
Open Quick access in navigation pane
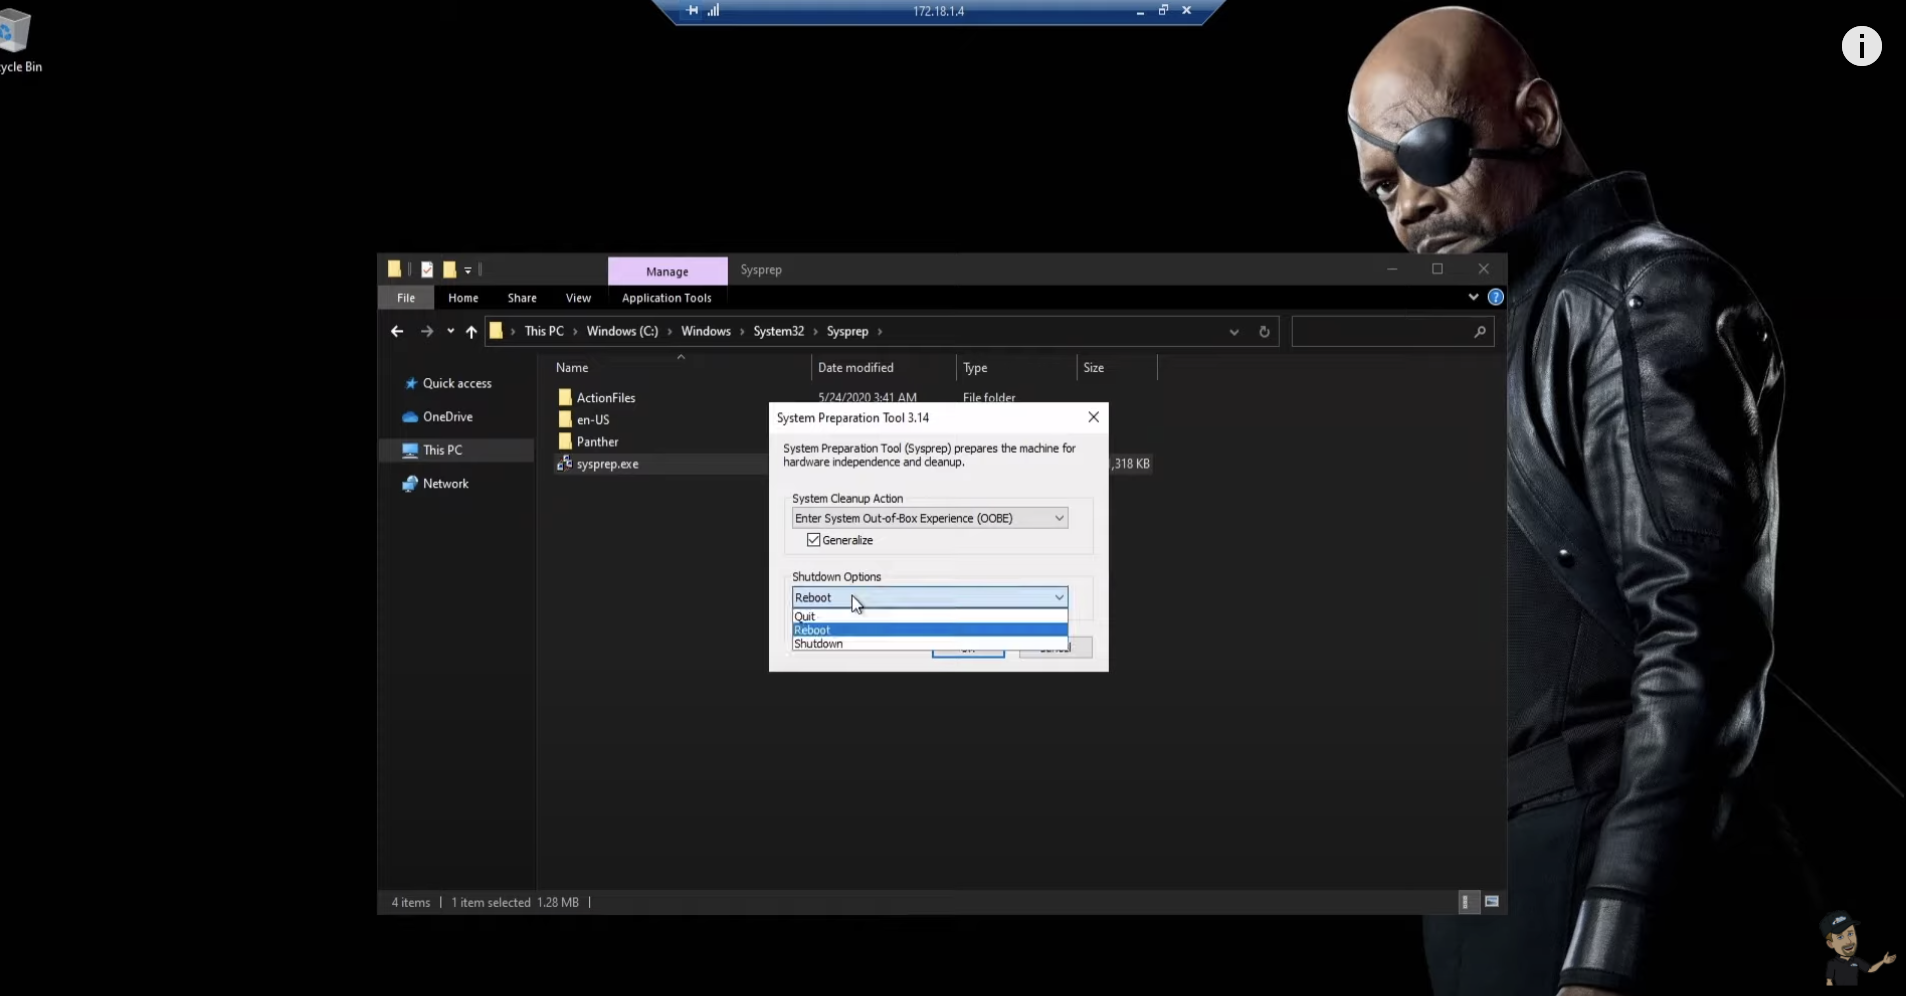[457, 383]
